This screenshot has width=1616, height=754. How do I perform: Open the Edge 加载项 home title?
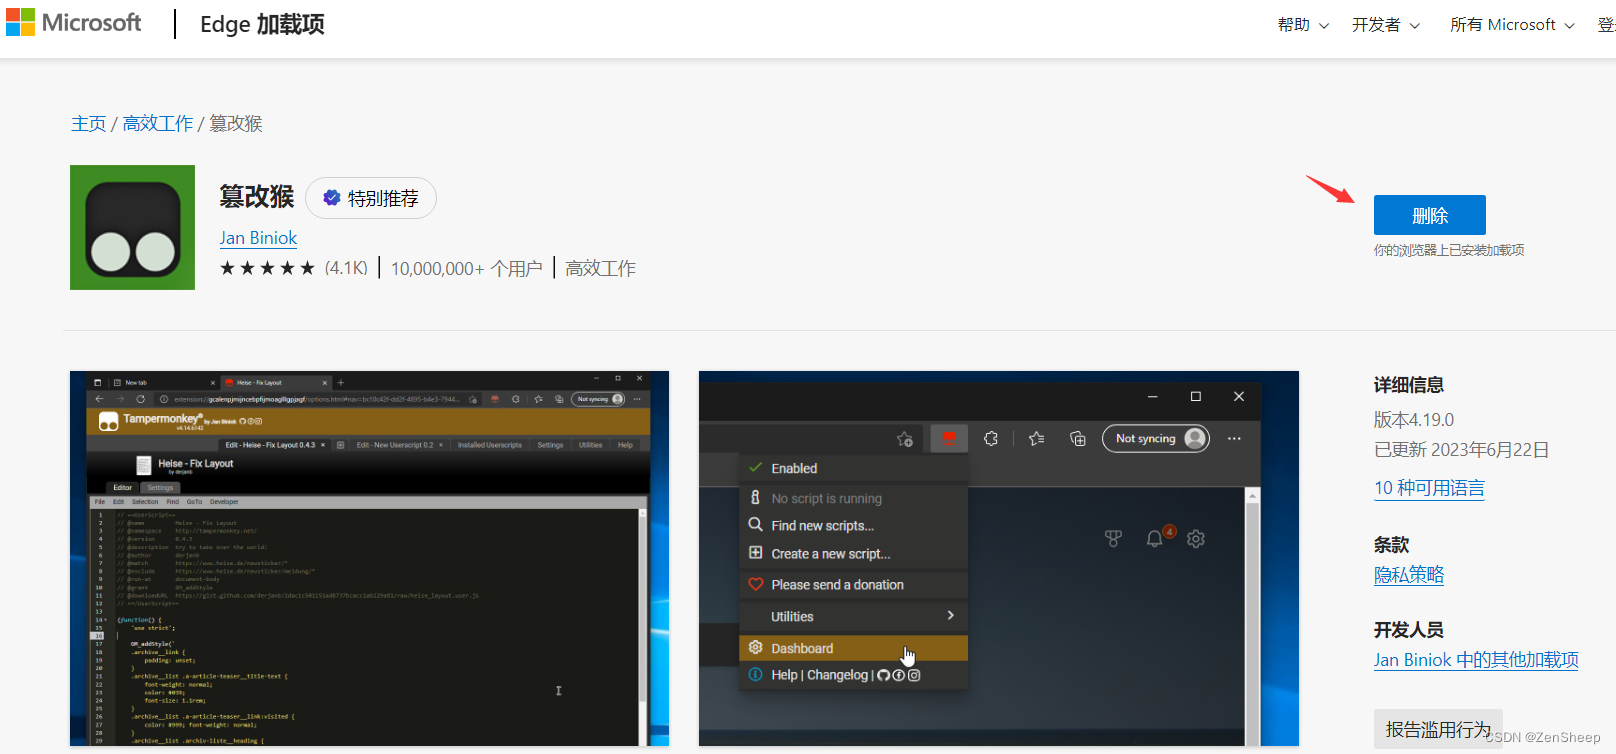[x=262, y=24]
